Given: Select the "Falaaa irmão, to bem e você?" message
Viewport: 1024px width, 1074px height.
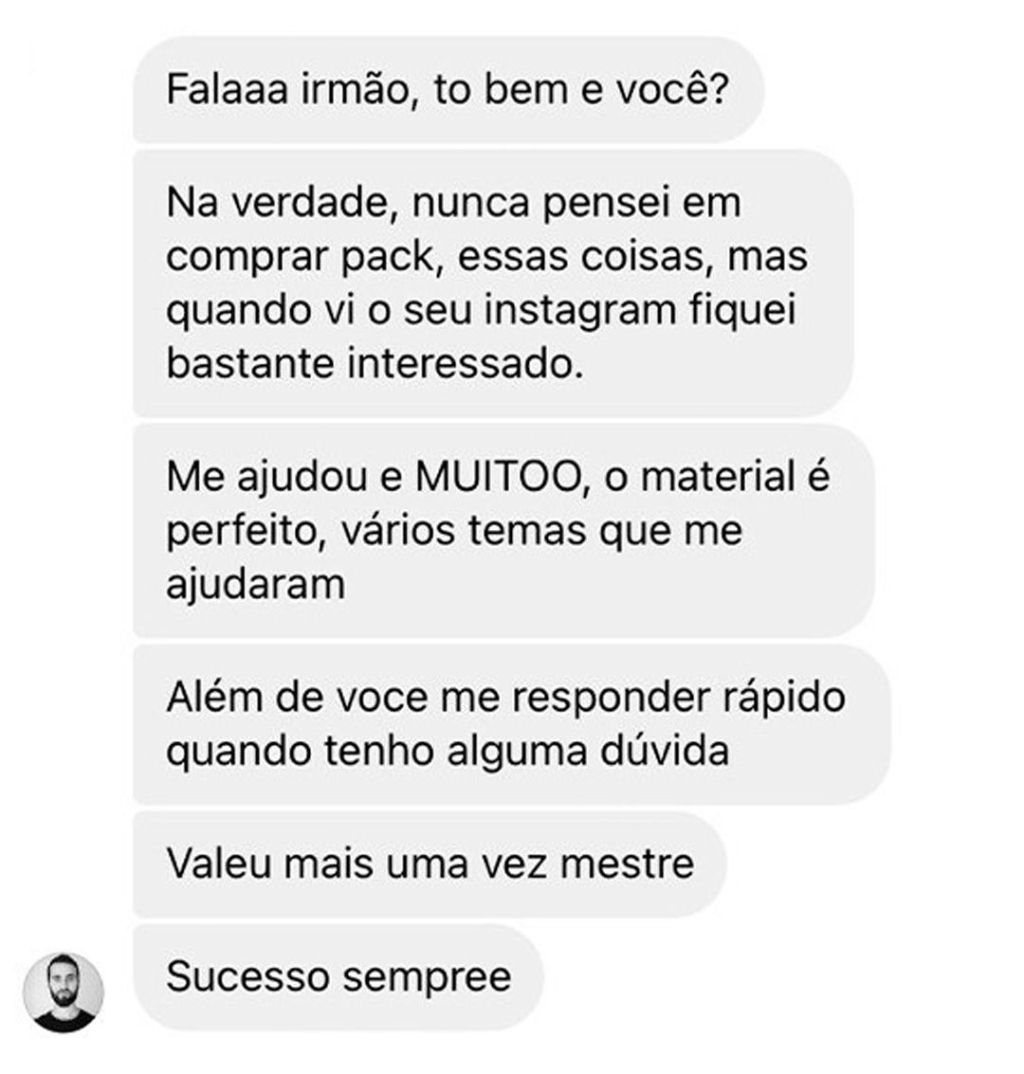Looking at the screenshot, I should (448, 90).
